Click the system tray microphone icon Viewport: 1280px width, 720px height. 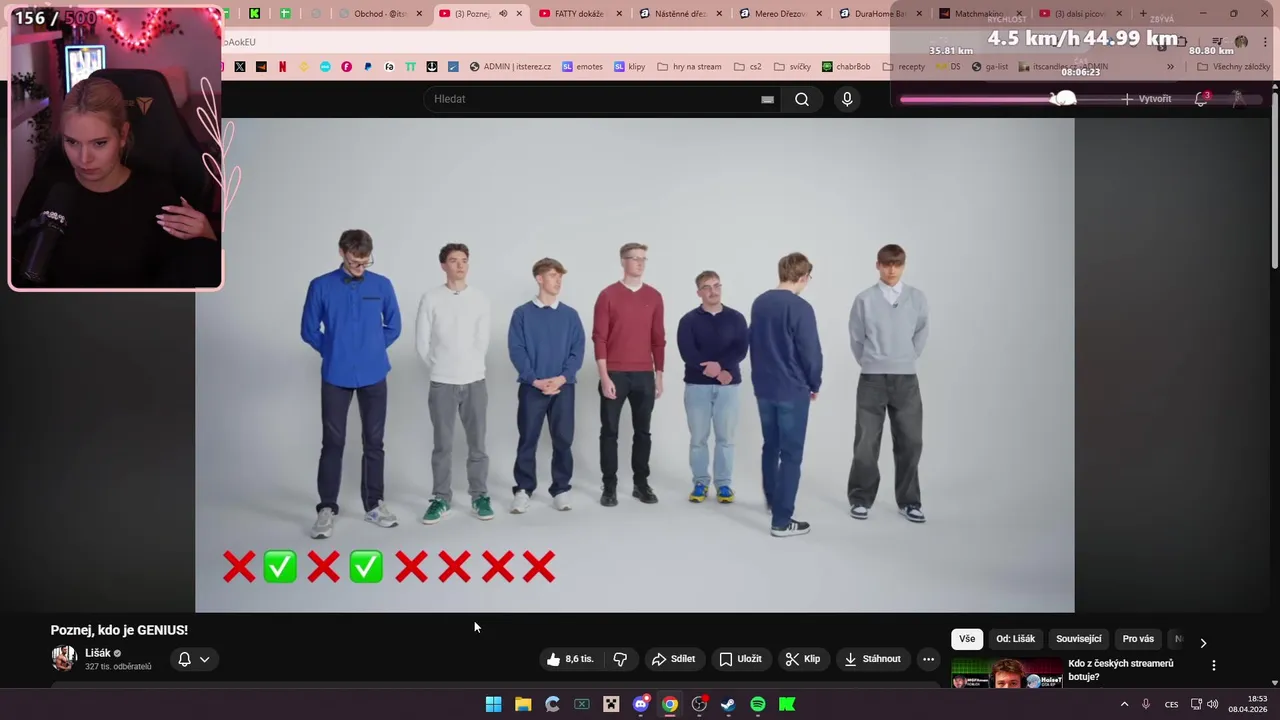click(1146, 704)
